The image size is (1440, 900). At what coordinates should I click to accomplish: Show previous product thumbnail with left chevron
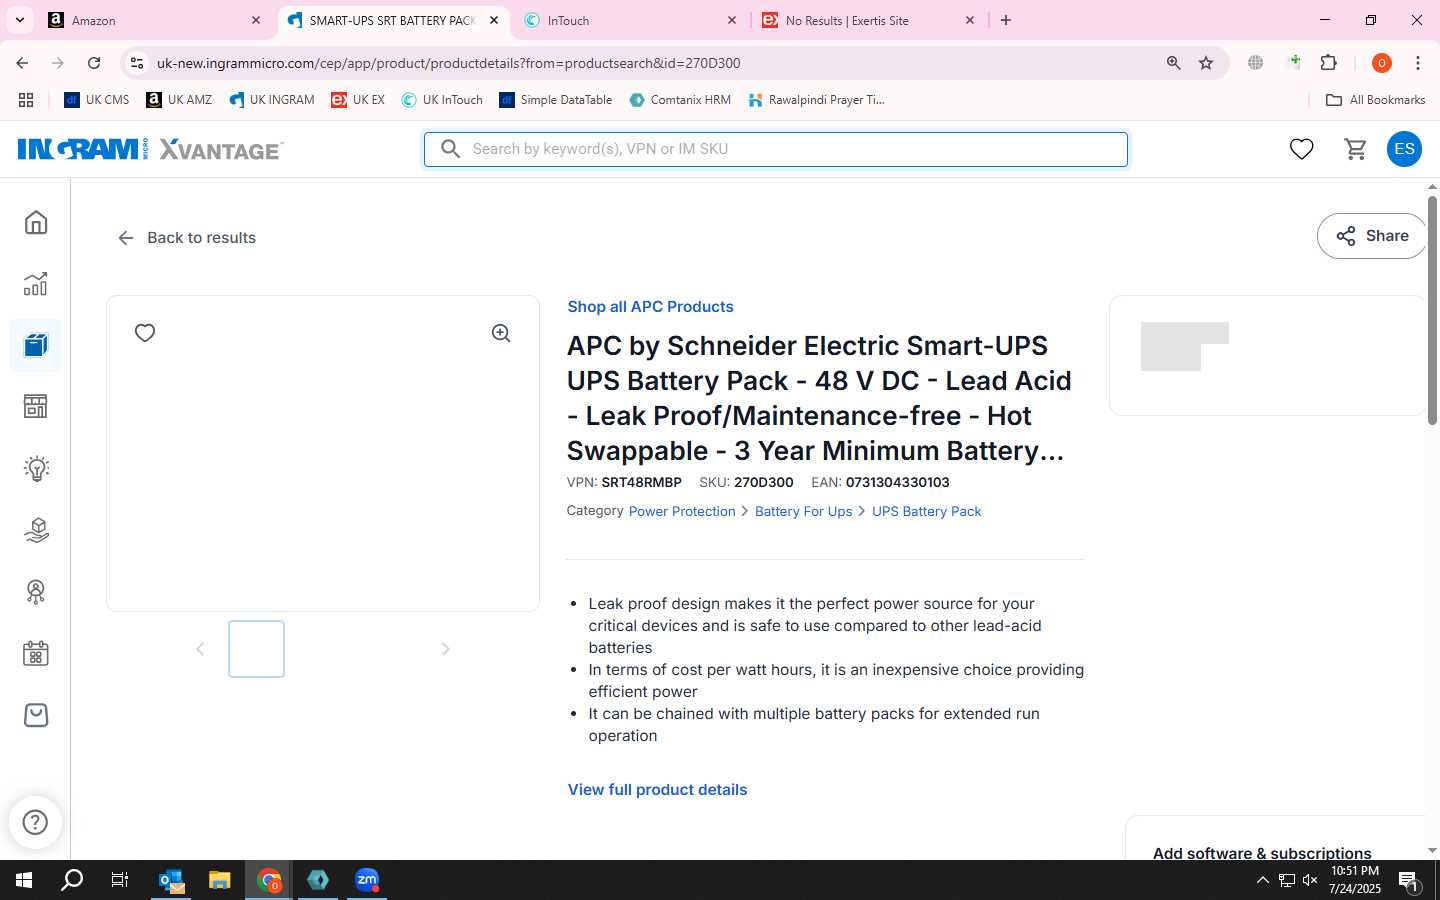(x=200, y=649)
